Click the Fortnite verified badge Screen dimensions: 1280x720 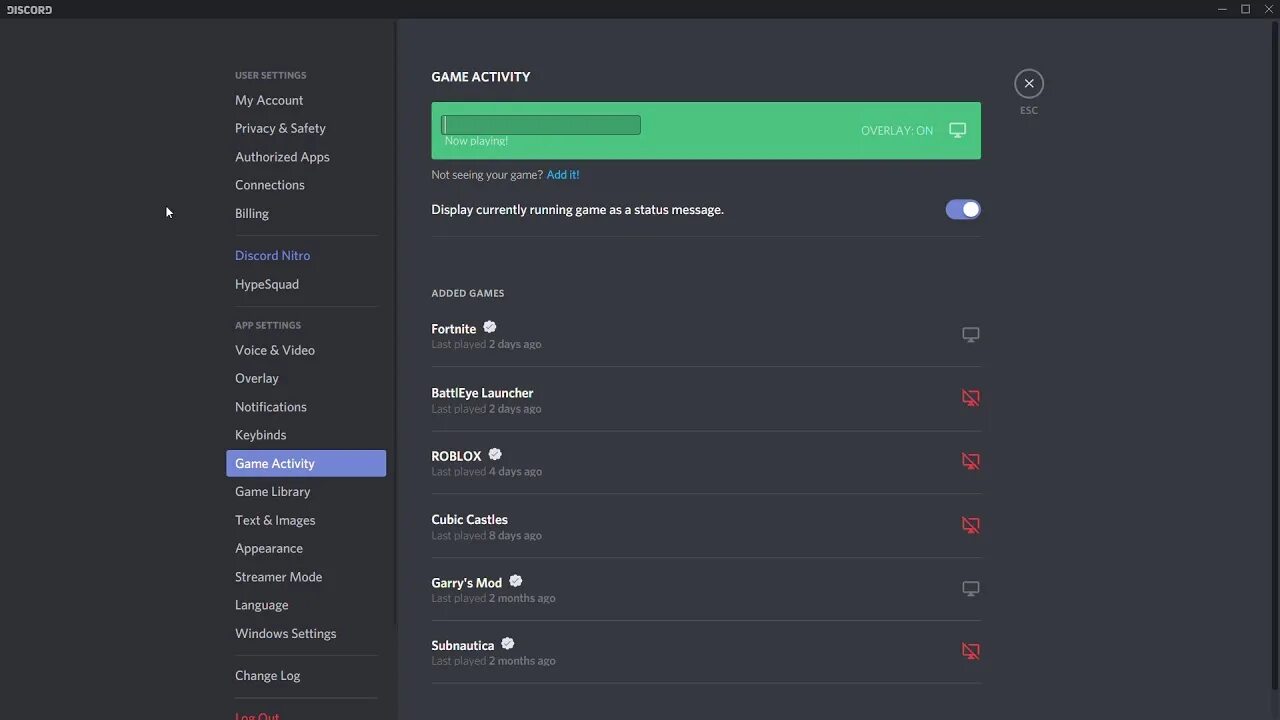(489, 328)
